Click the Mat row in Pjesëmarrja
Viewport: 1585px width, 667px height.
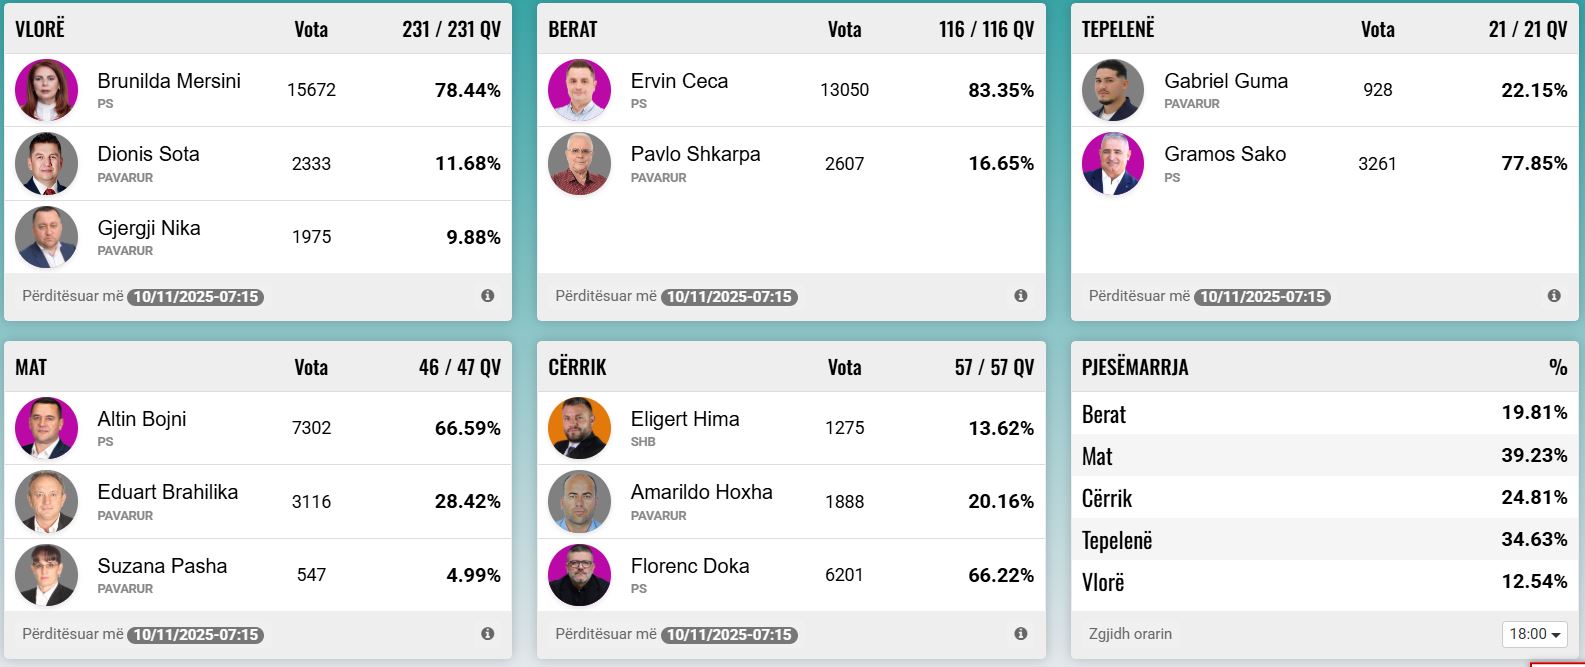[1324, 456]
